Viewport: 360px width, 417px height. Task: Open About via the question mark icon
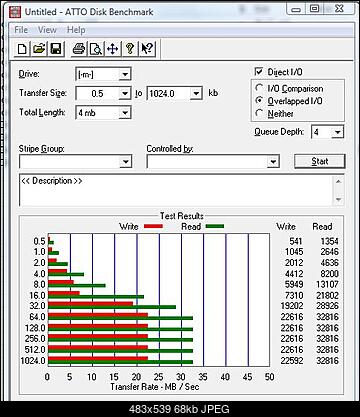click(x=130, y=49)
